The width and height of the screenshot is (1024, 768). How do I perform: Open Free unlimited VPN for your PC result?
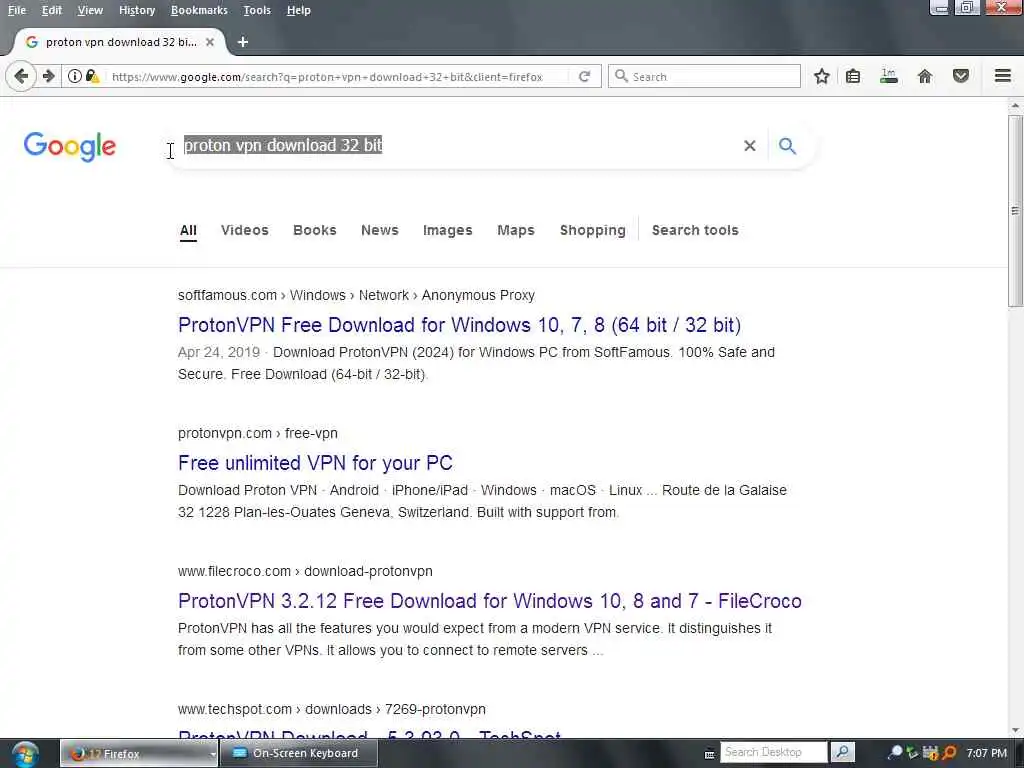click(315, 463)
